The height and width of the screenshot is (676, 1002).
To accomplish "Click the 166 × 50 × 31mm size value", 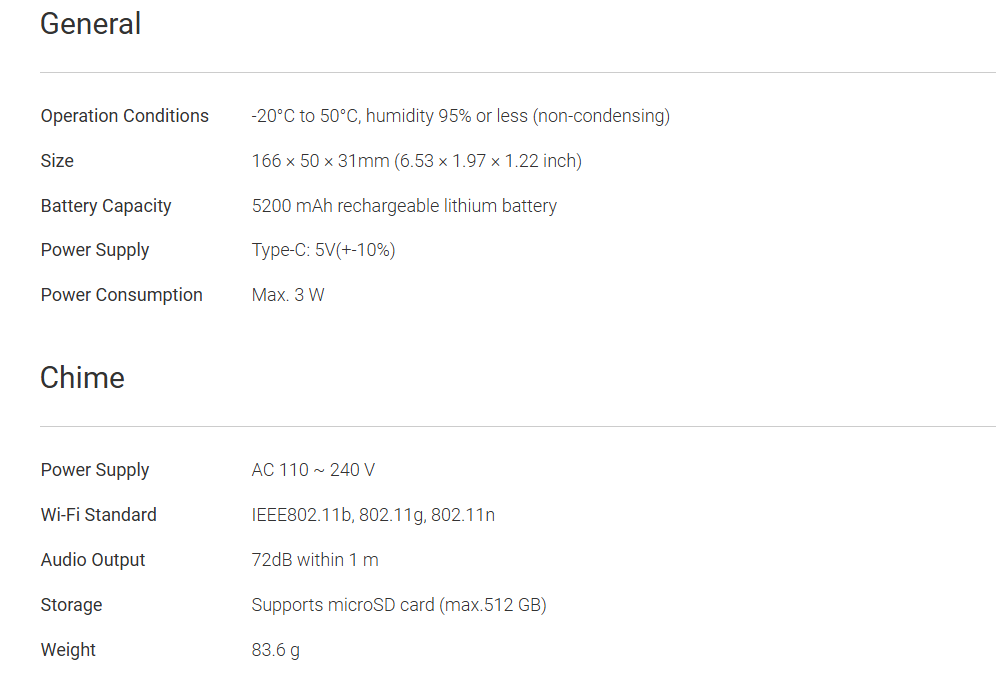I will tap(416, 161).
